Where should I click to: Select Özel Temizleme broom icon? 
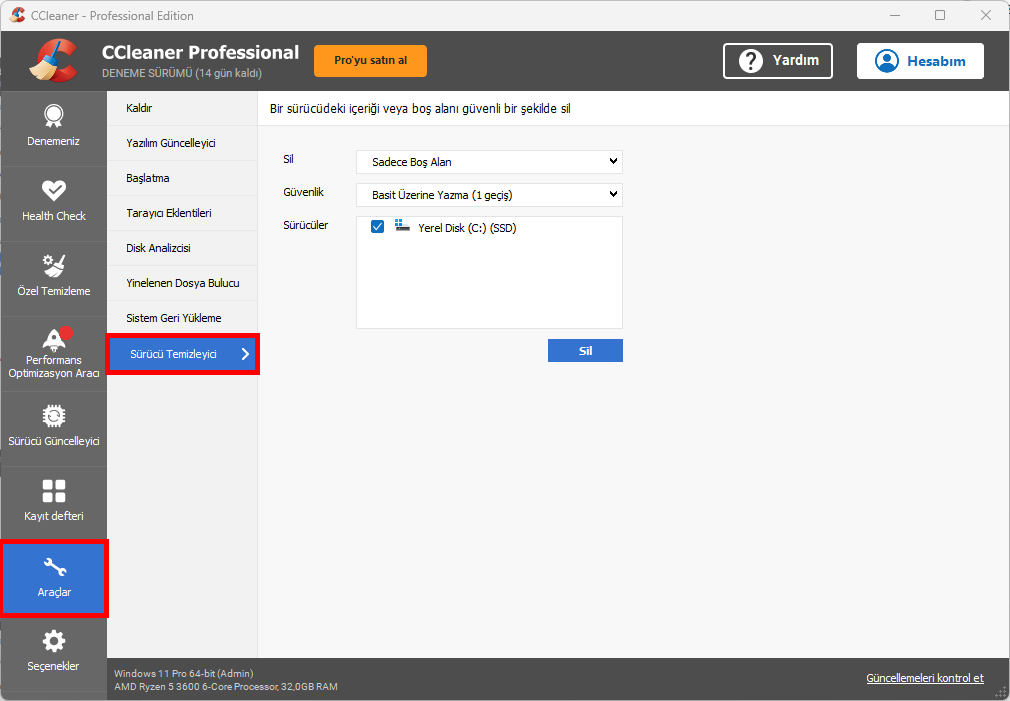pyautogui.click(x=53, y=265)
